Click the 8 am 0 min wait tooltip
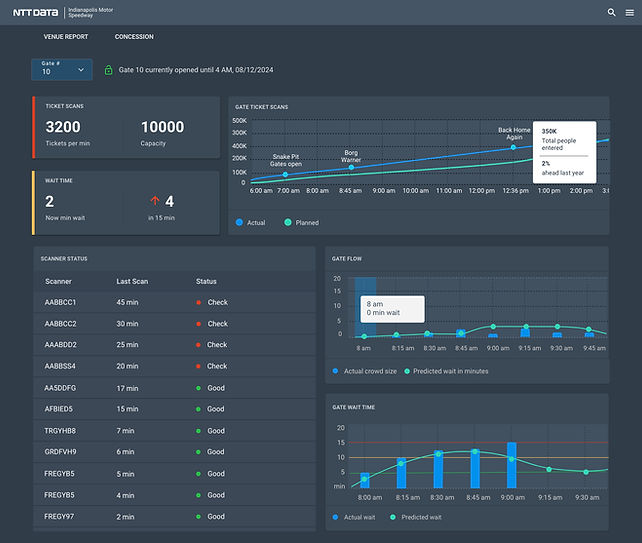 (x=392, y=309)
